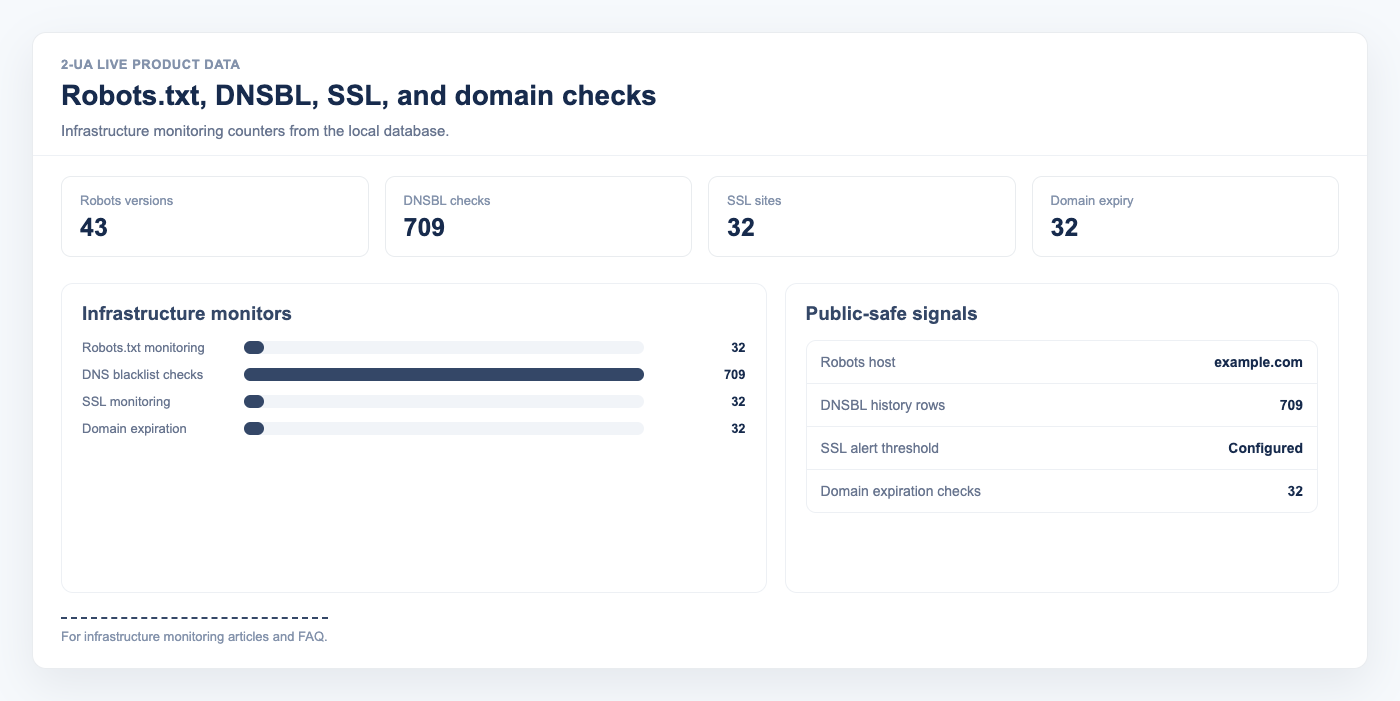1400x701 pixels.
Task: Click the SSL monitoring progress bar
Action: click(444, 402)
